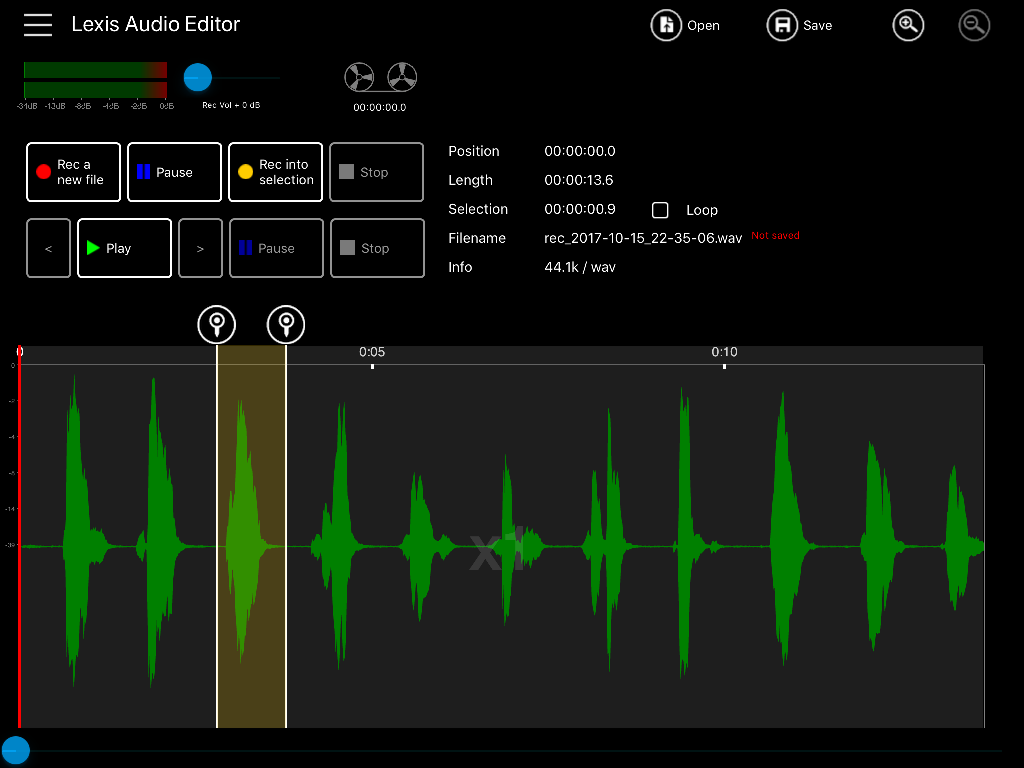Click filename rec_2017-10-15_22-35-06.wav

(643, 238)
